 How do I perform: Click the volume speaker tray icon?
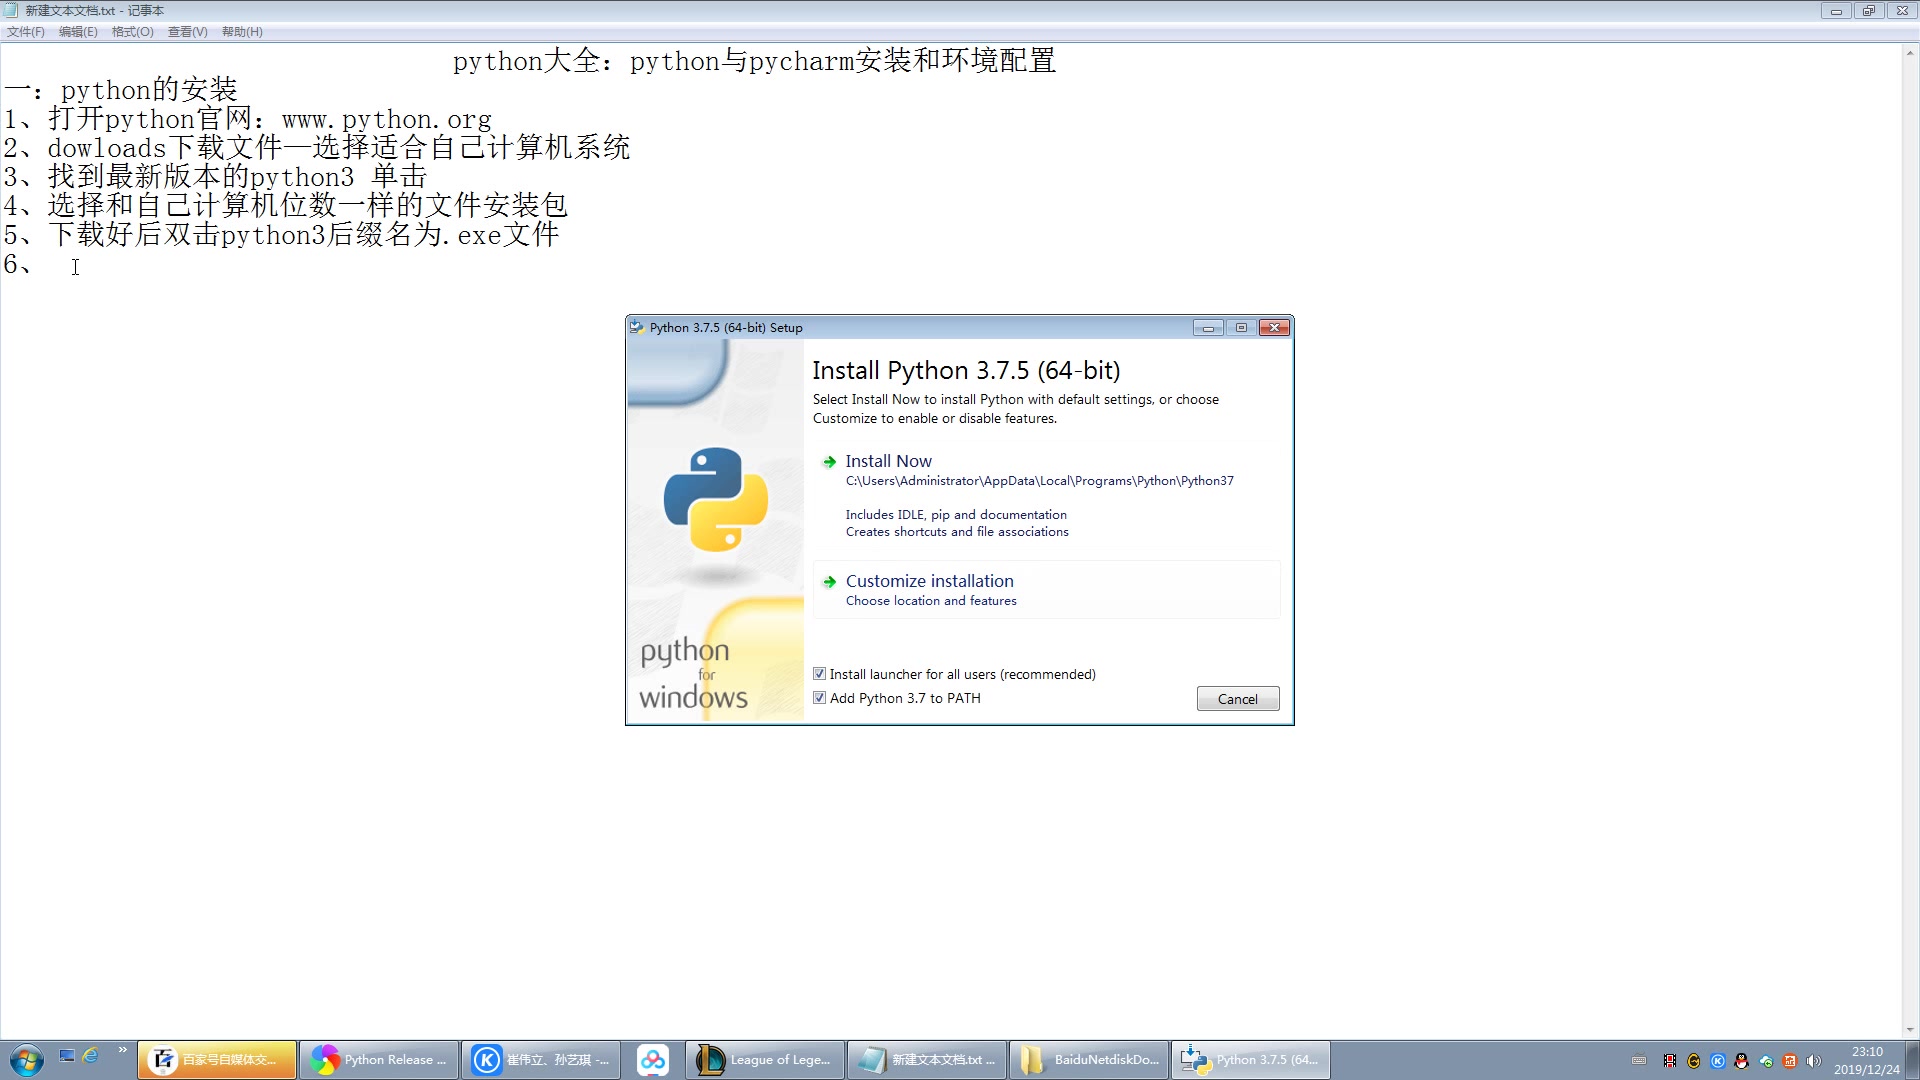(1813, 1061)
